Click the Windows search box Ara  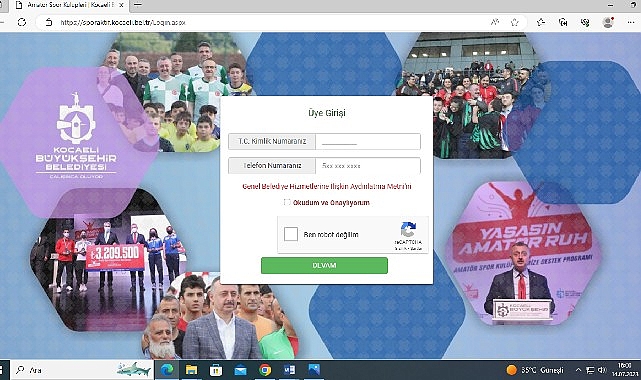click(82, 370)
